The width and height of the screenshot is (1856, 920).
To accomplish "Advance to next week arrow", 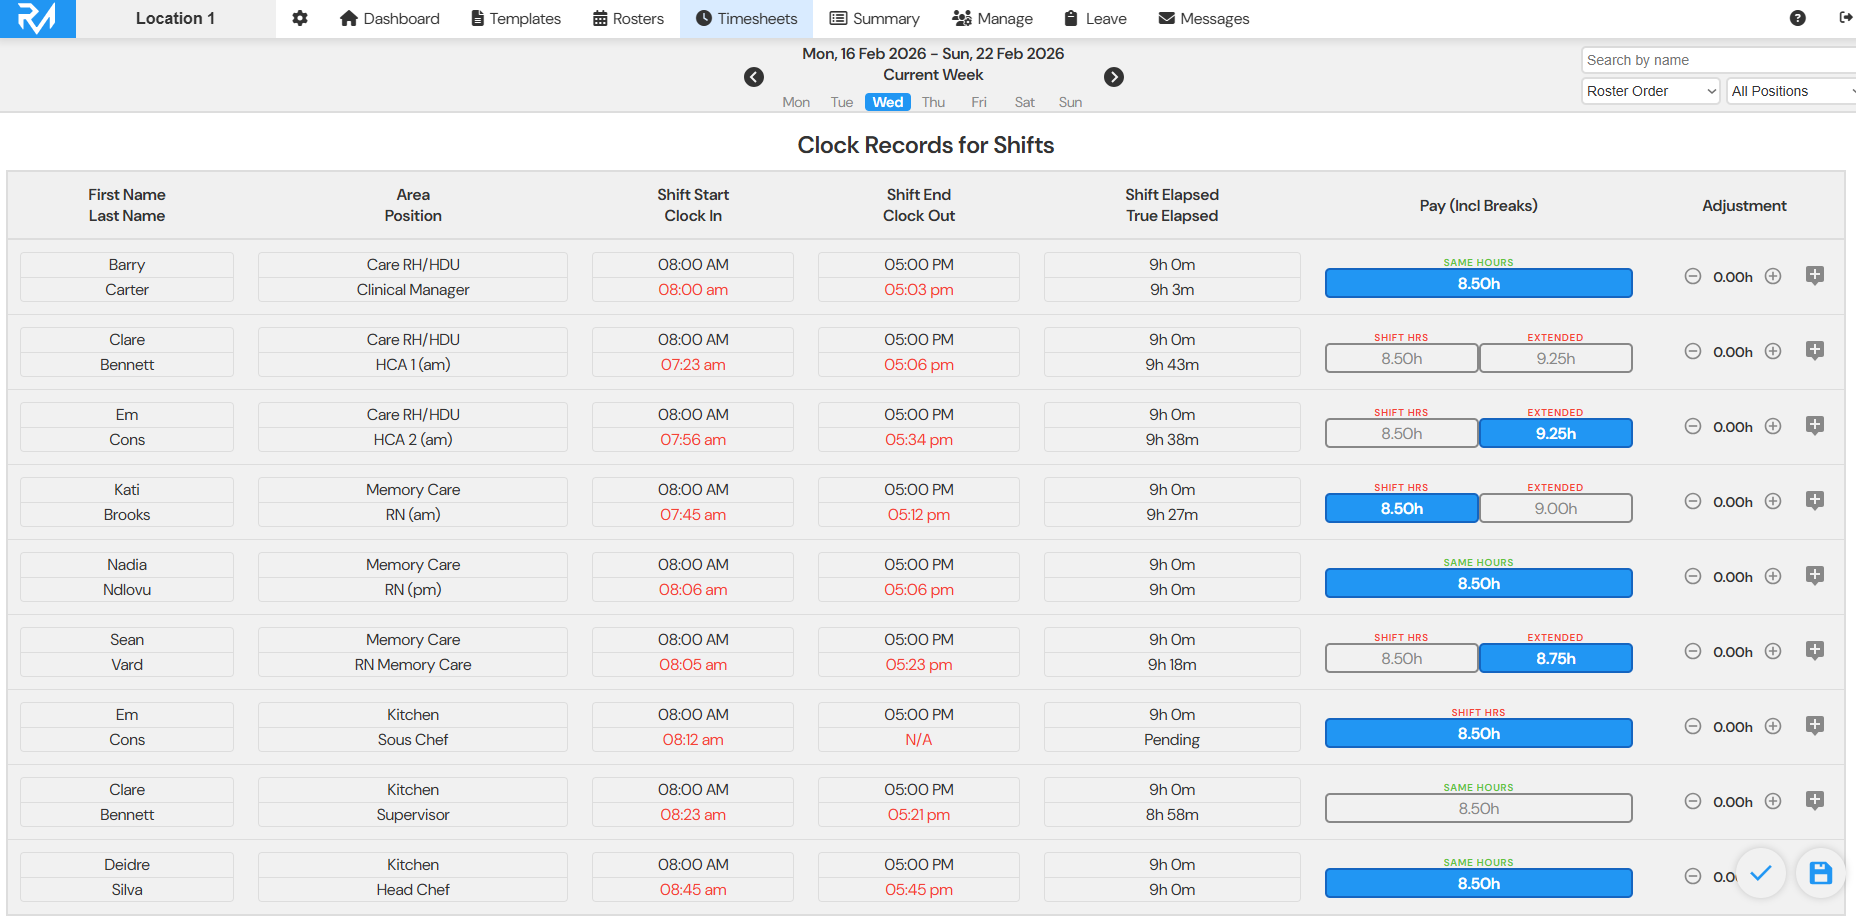I will (1114, 77).
